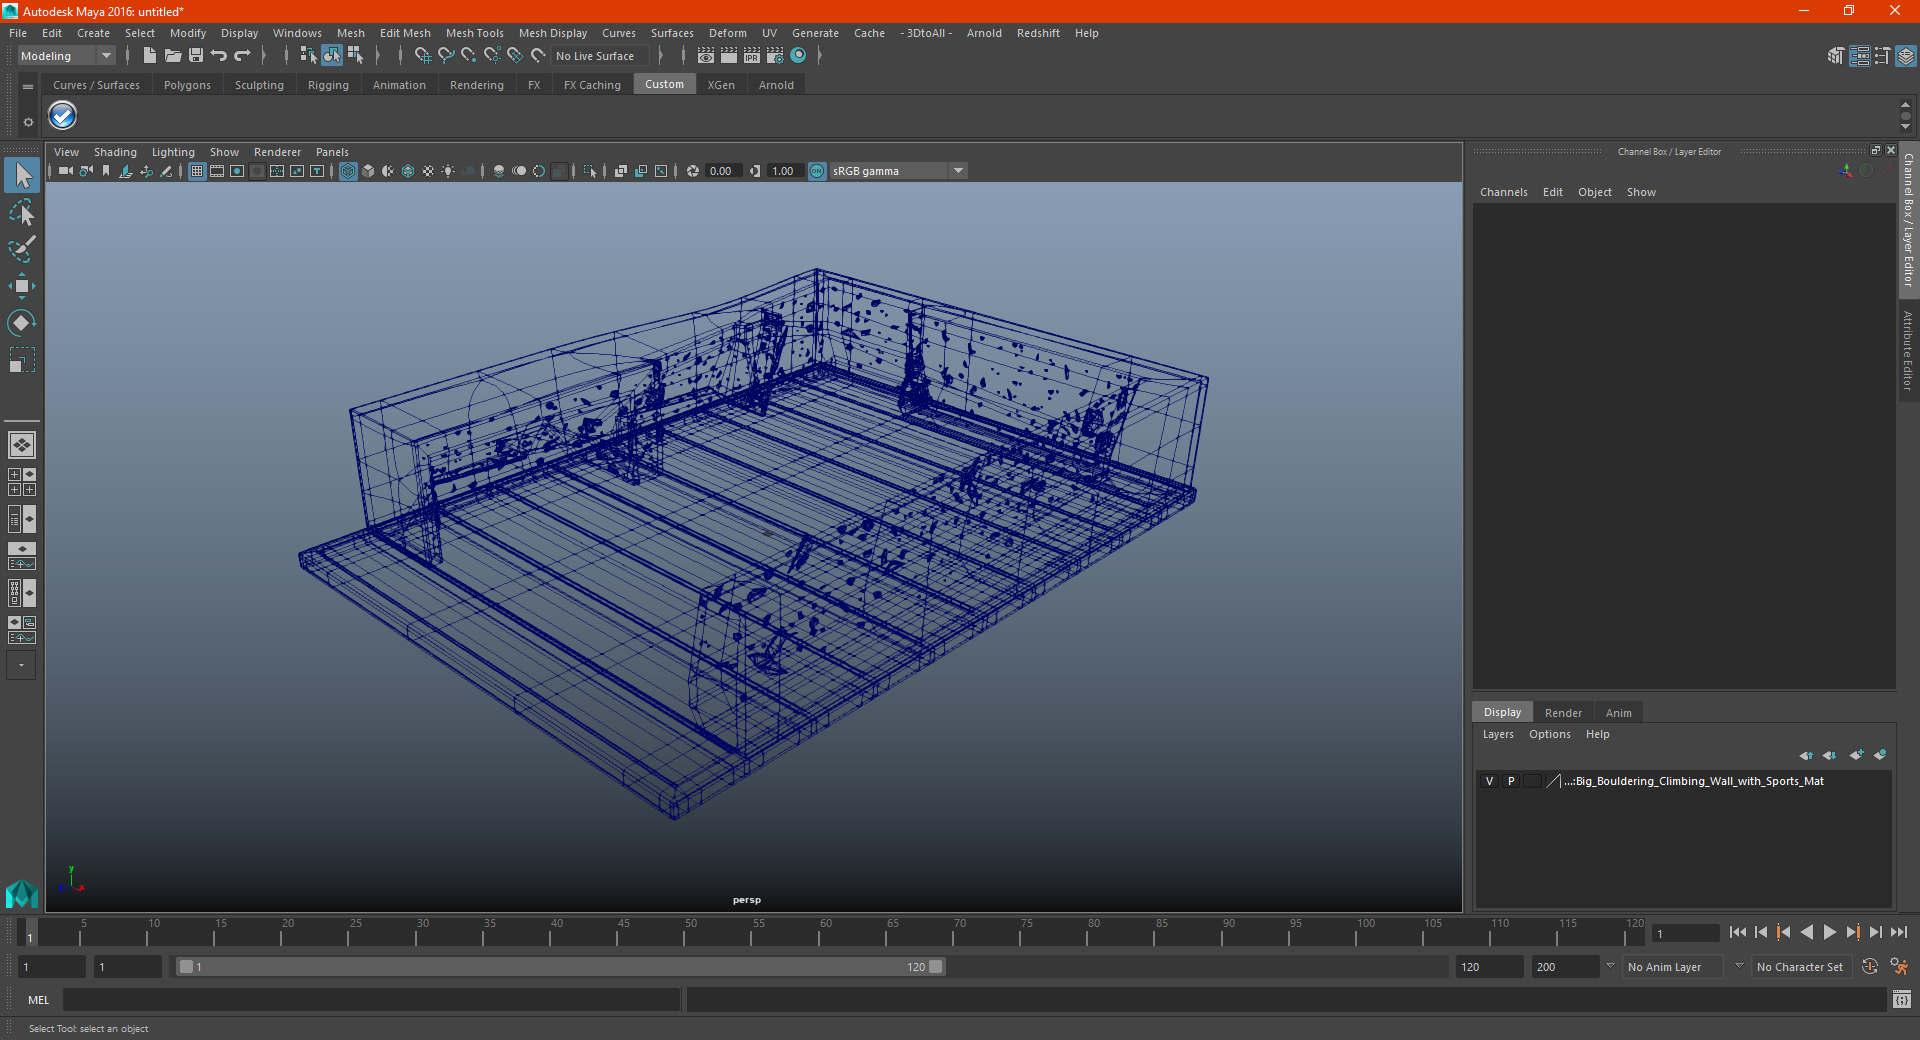This screenshot has width=1920, height=1040.
Task: Toggle P playback box of layer
Action: [1511, 781]
